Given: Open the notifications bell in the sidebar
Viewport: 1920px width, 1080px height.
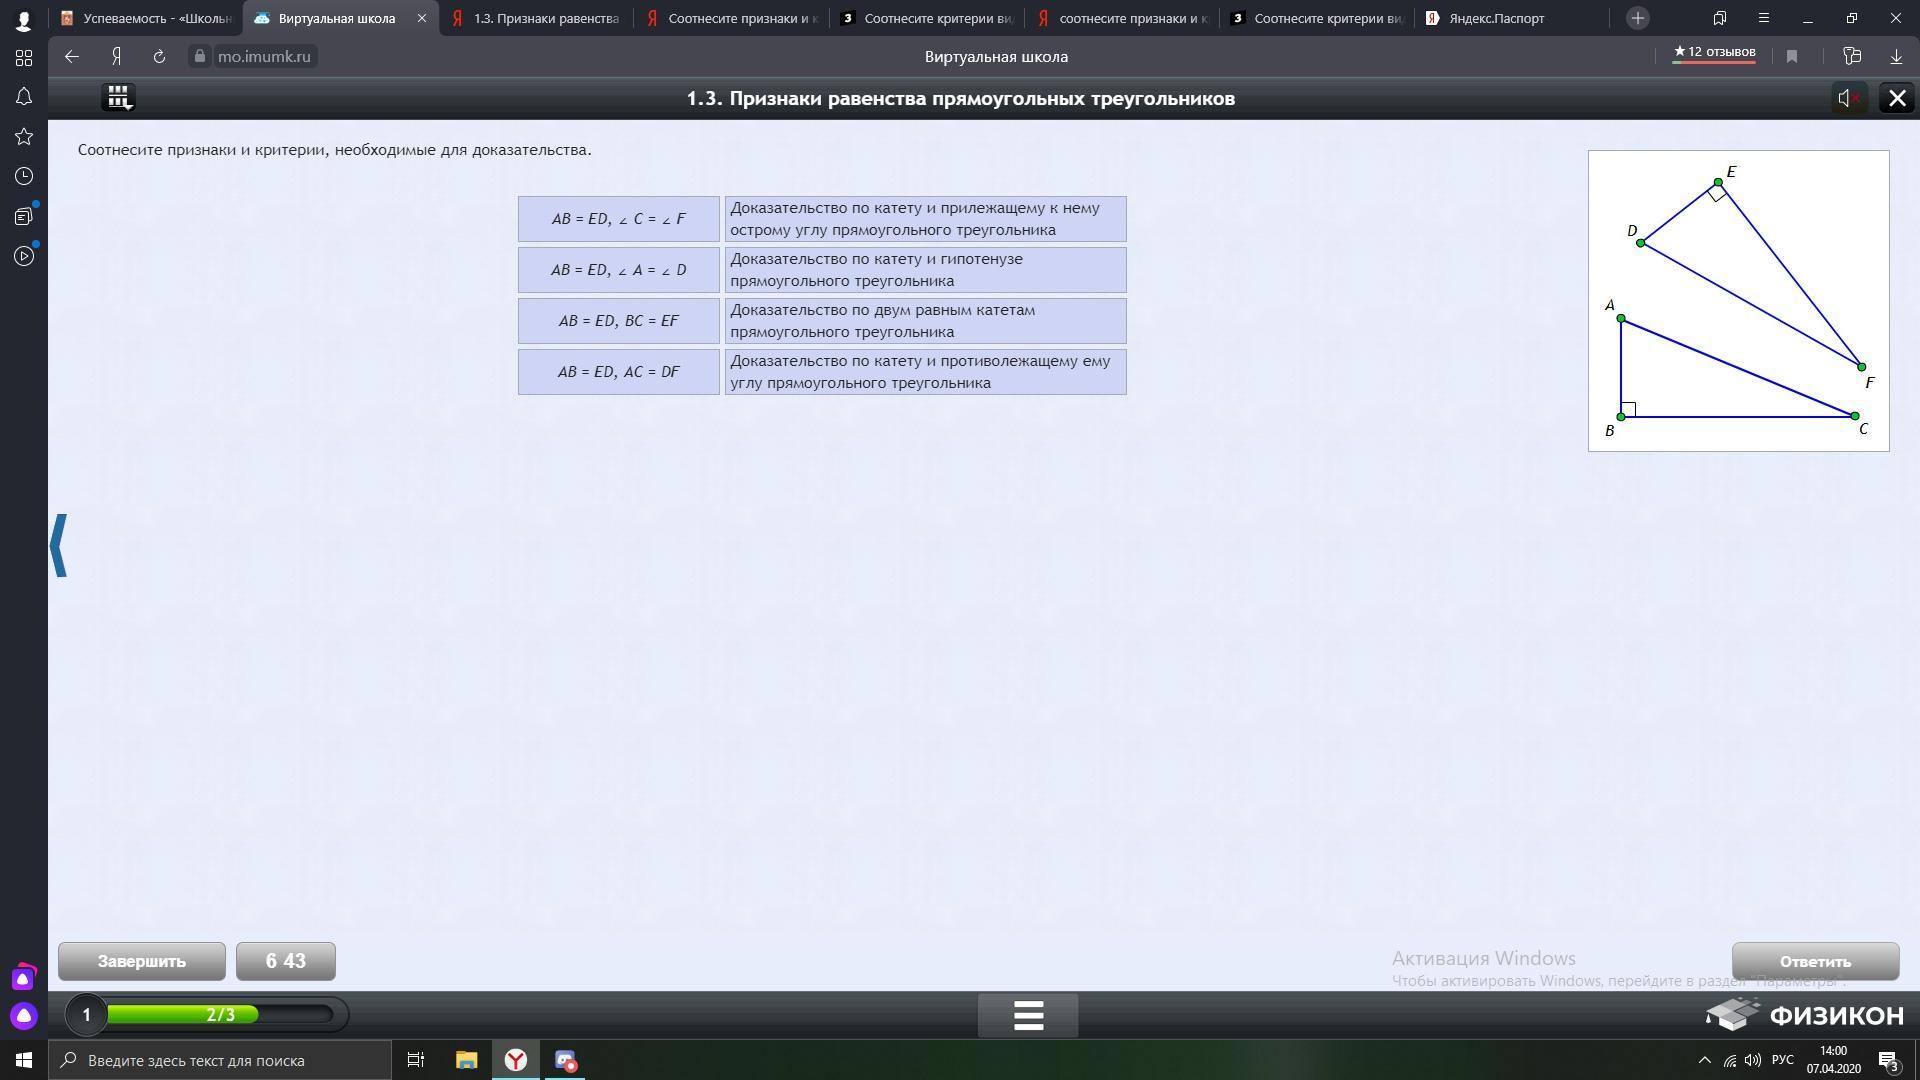Looking at the screenshot, I should [24, 97].
